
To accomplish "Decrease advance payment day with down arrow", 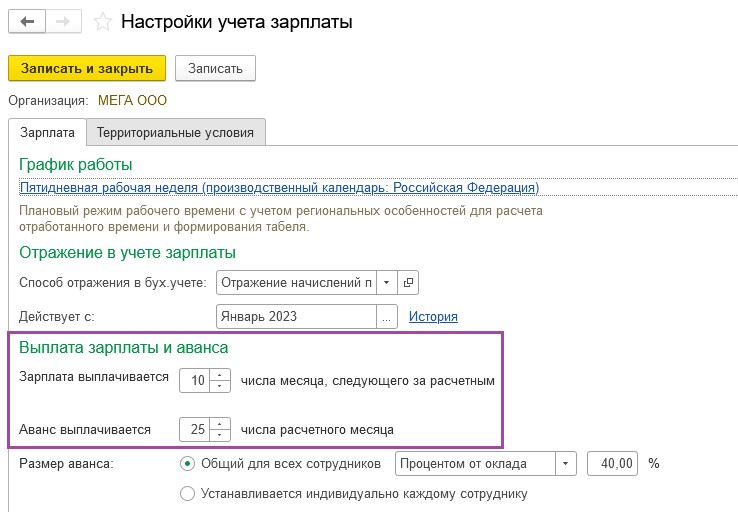I will coord(220,435).
